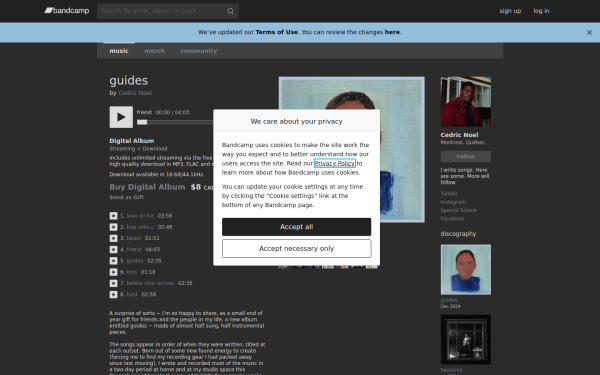The width and height of the screenshot is (600, 375).
Task: Open the ions track title
Action: click(x=132, y=272)
